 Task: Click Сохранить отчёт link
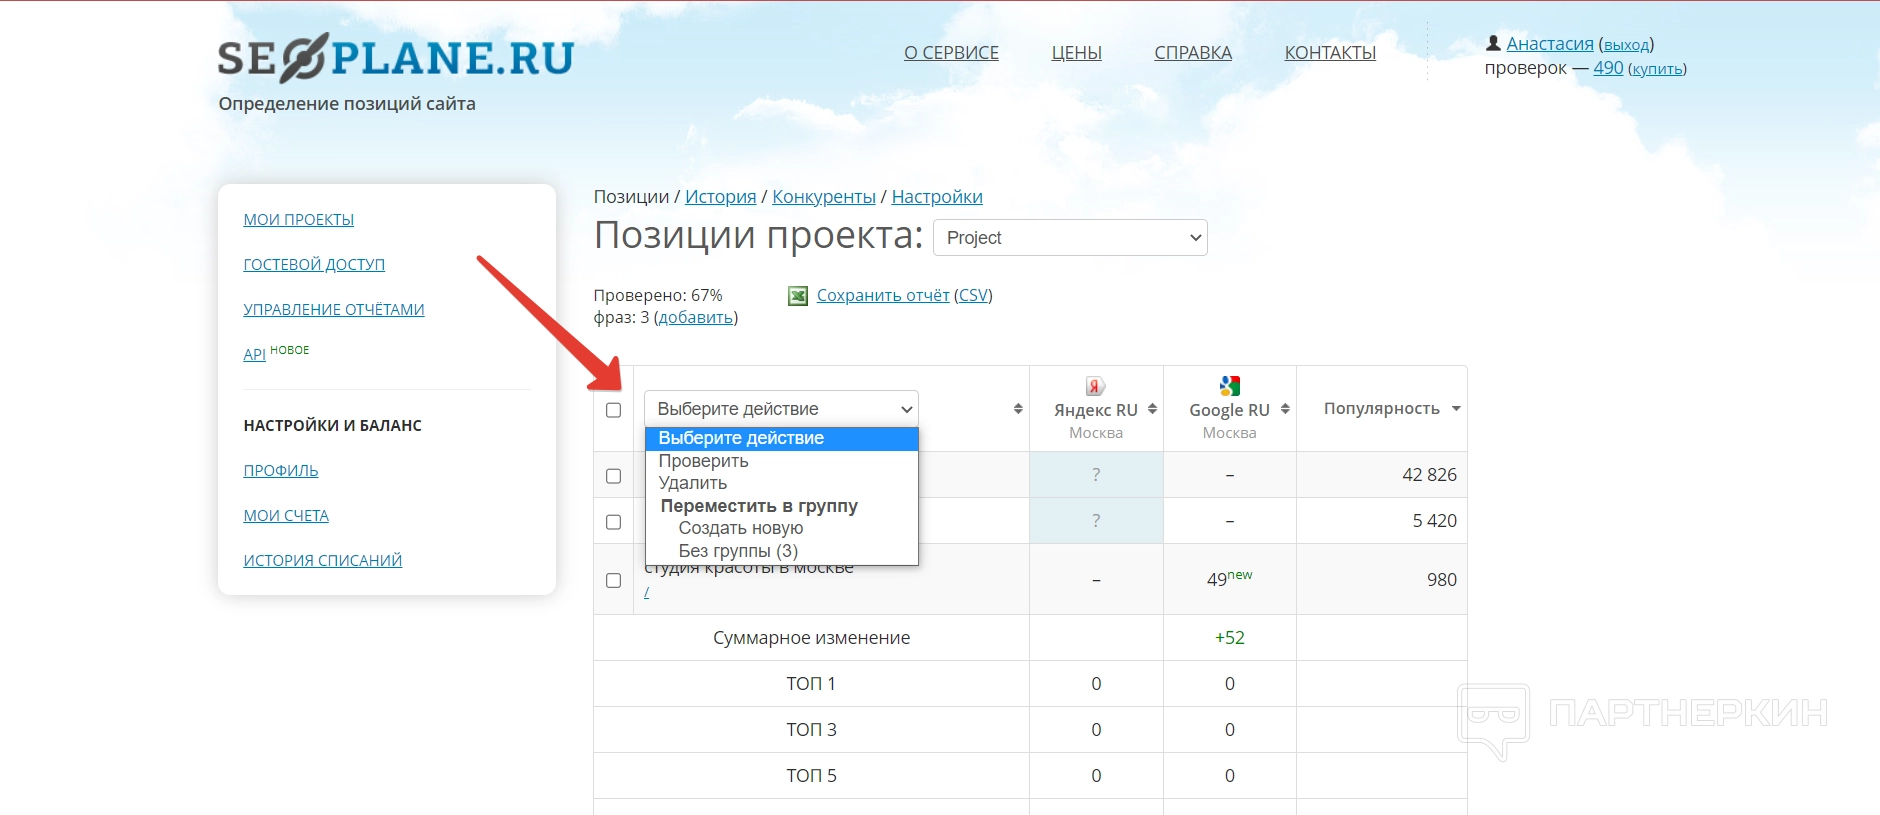point(883,295)
